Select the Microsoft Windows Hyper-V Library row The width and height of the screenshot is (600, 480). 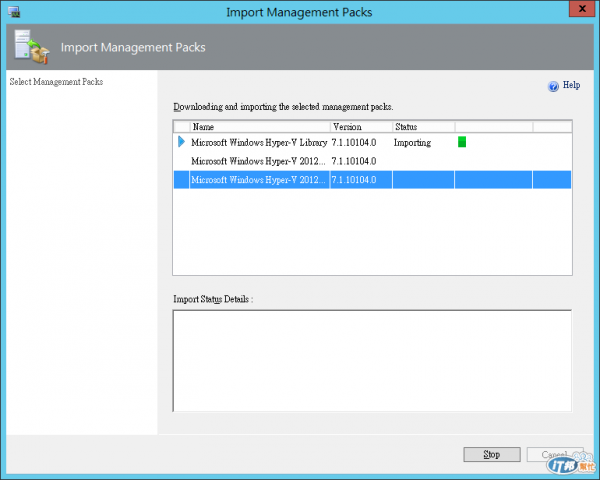(372, 142)
